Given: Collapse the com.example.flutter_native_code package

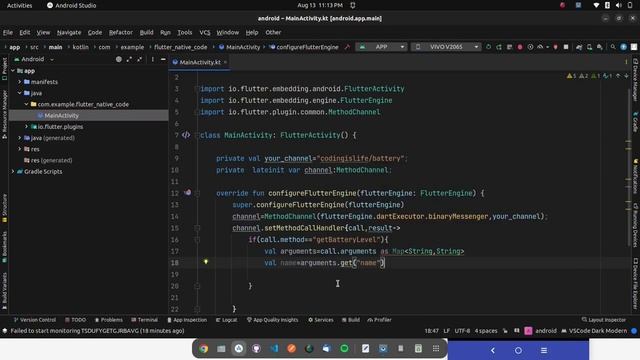Looking at the screenshot, I should click(27, 104).
